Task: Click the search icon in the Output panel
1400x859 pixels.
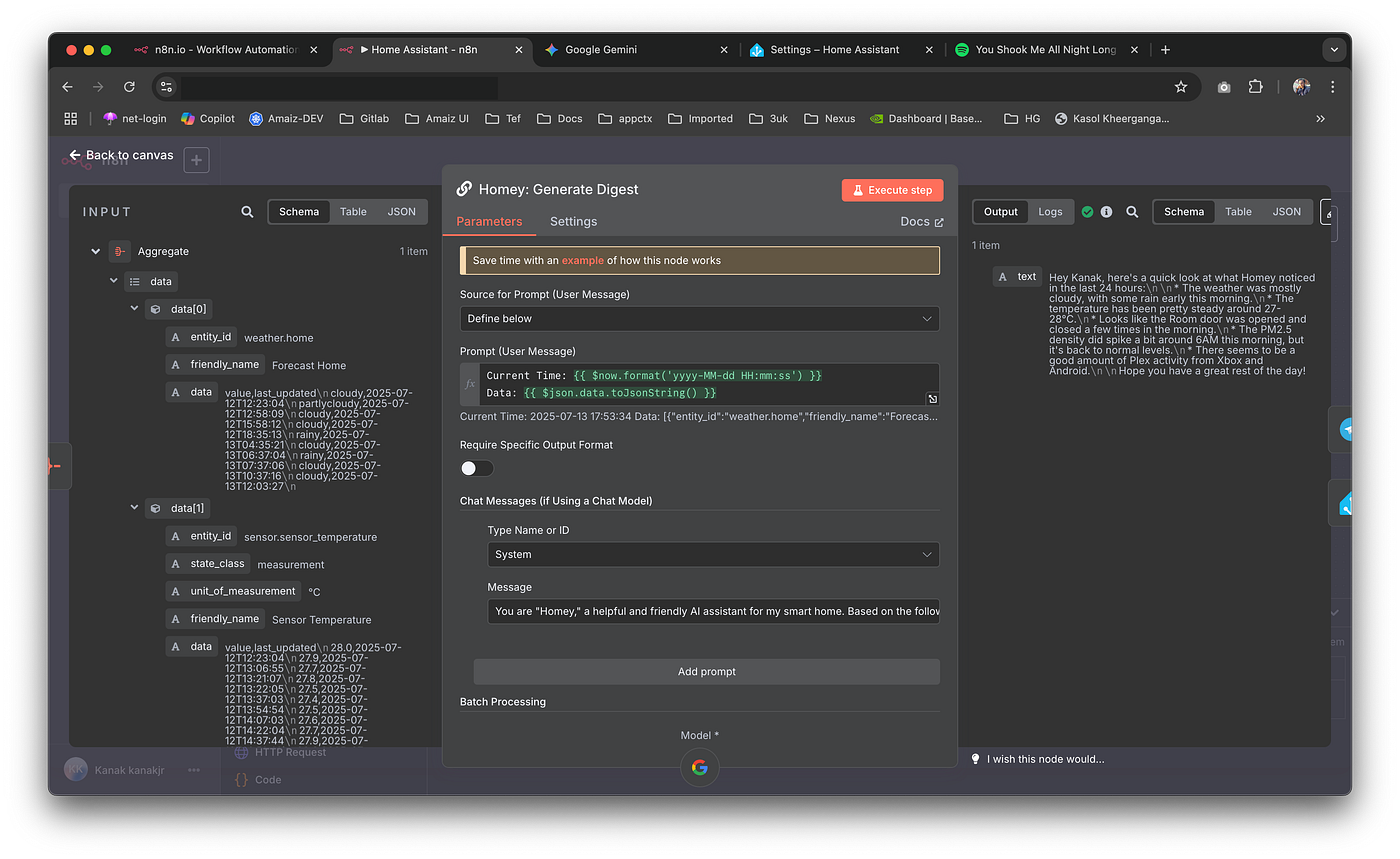Action: tap(1132, 211)
